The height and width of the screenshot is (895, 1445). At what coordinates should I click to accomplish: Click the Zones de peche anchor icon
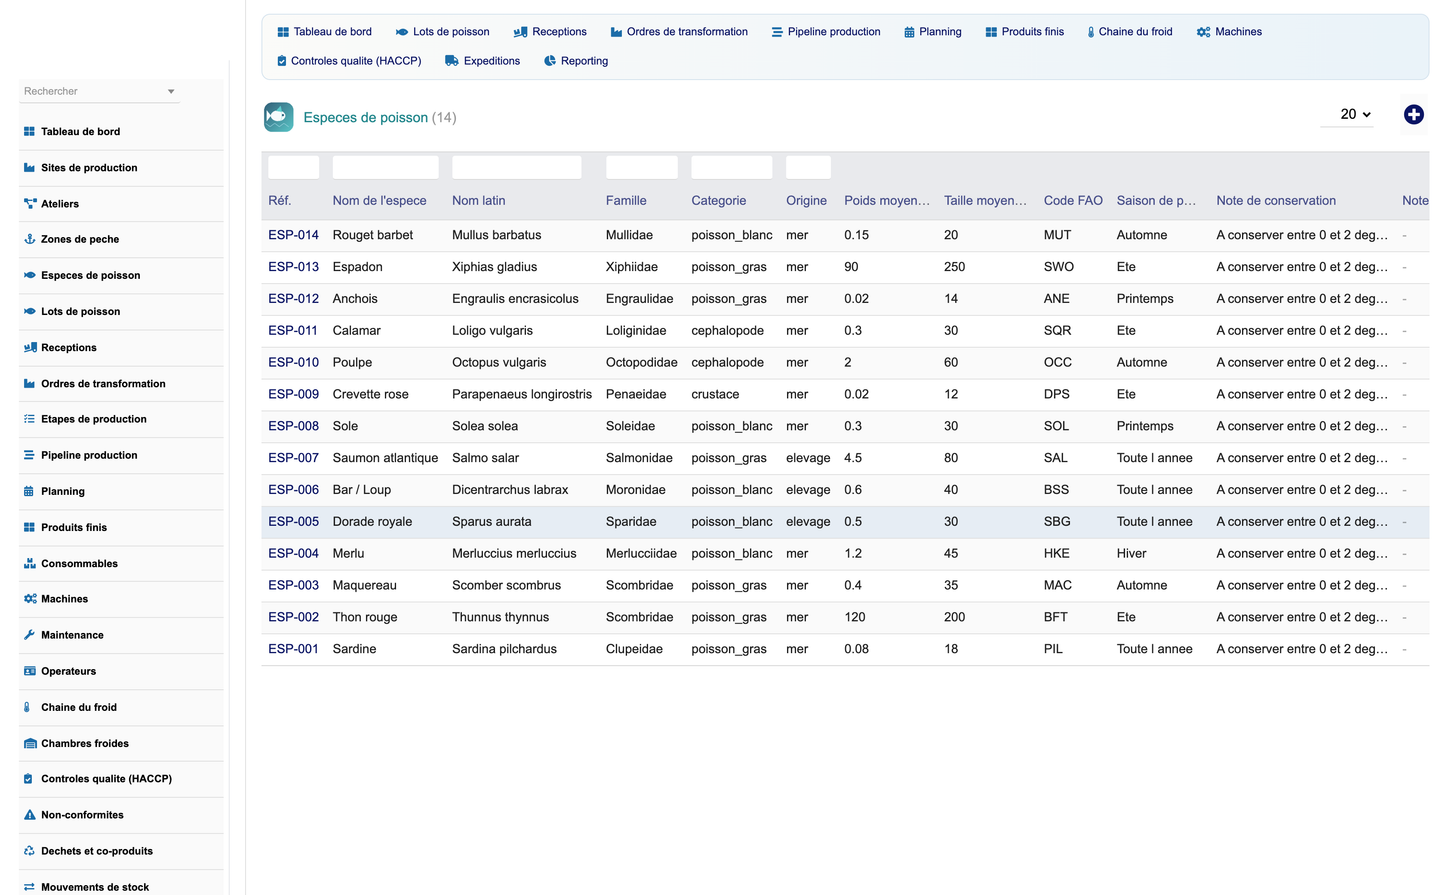(29, 239)
